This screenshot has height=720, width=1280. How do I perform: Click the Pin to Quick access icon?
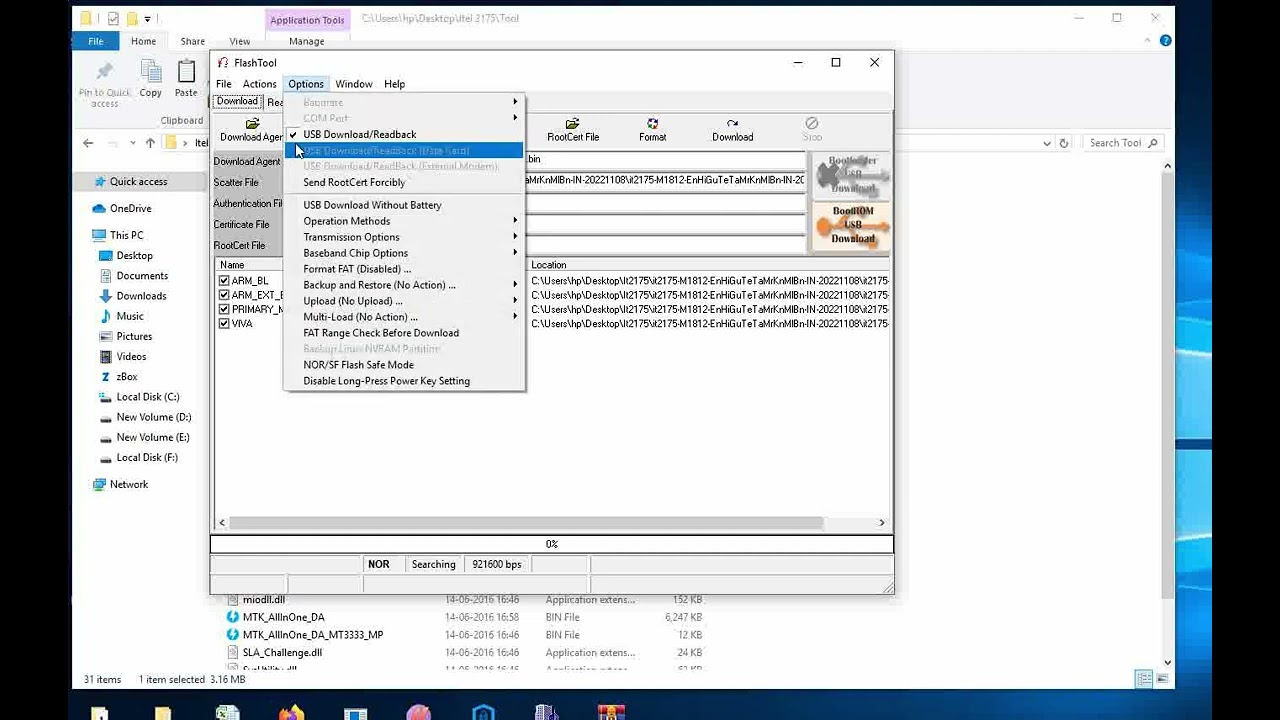point(104,84)
